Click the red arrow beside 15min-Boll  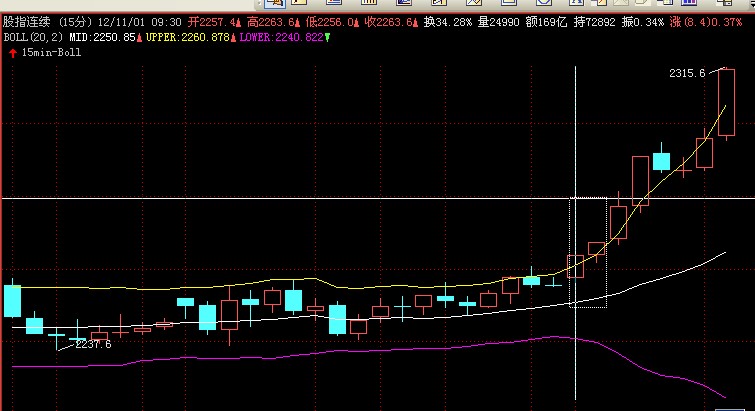point(13,53)
